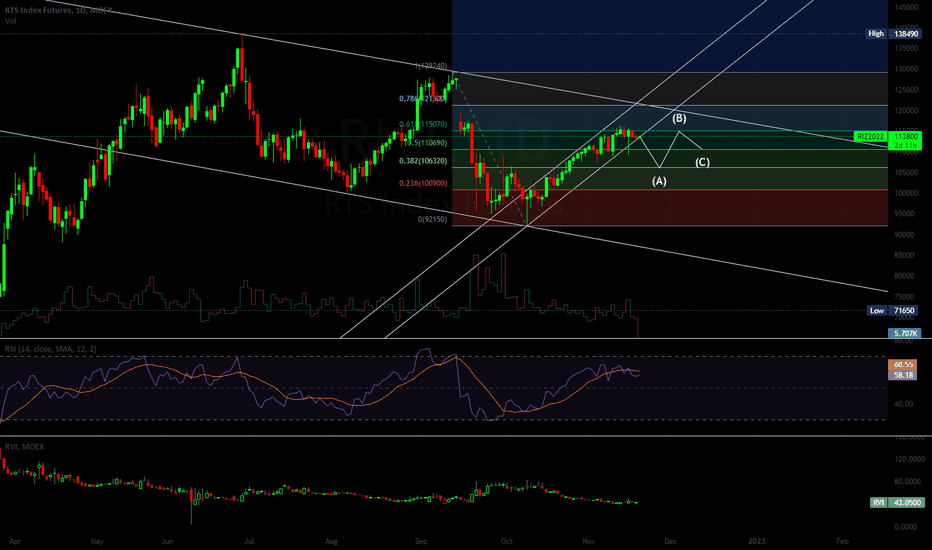The height and width of the screenshot is (550, 932).
Task: Click the 138490 high value on price axis
Action: point(905,34)
